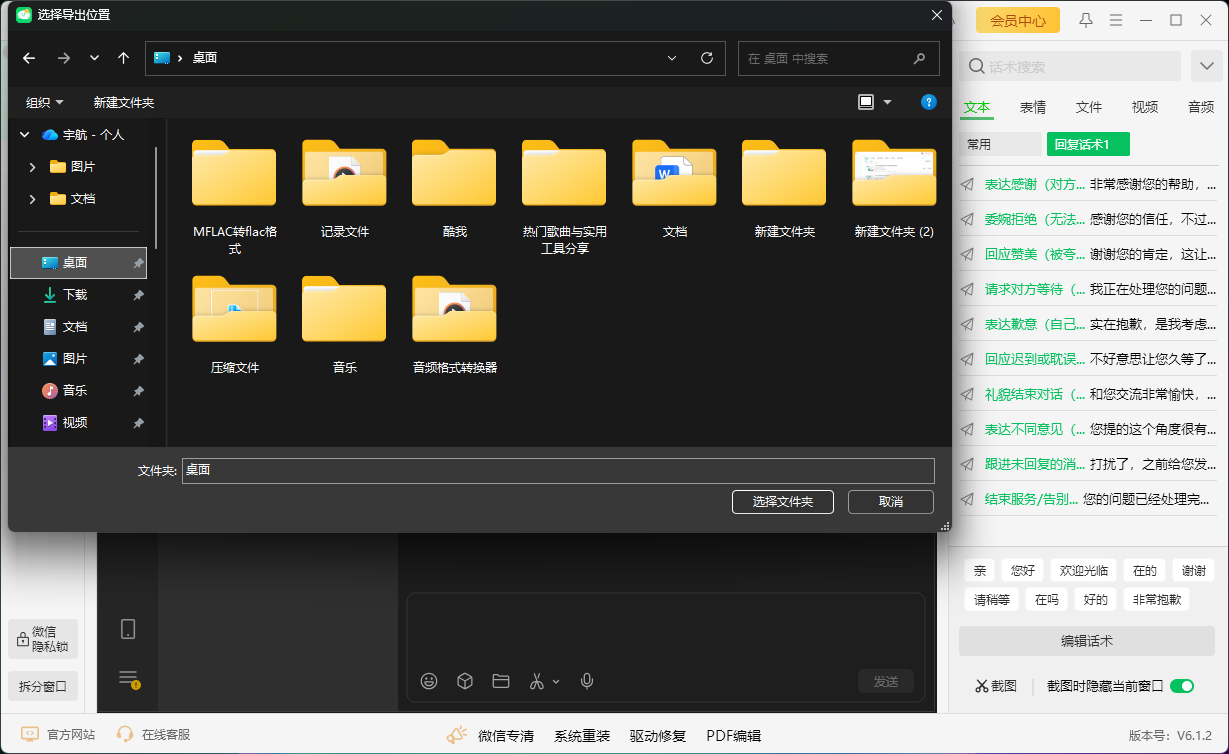Click the 选择文件夹 button

[x=782, y=501]
